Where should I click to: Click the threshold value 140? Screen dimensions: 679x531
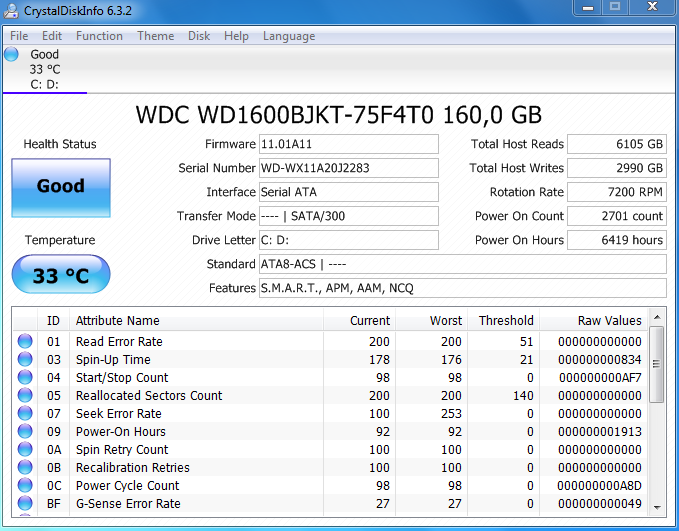pos(523,396)
